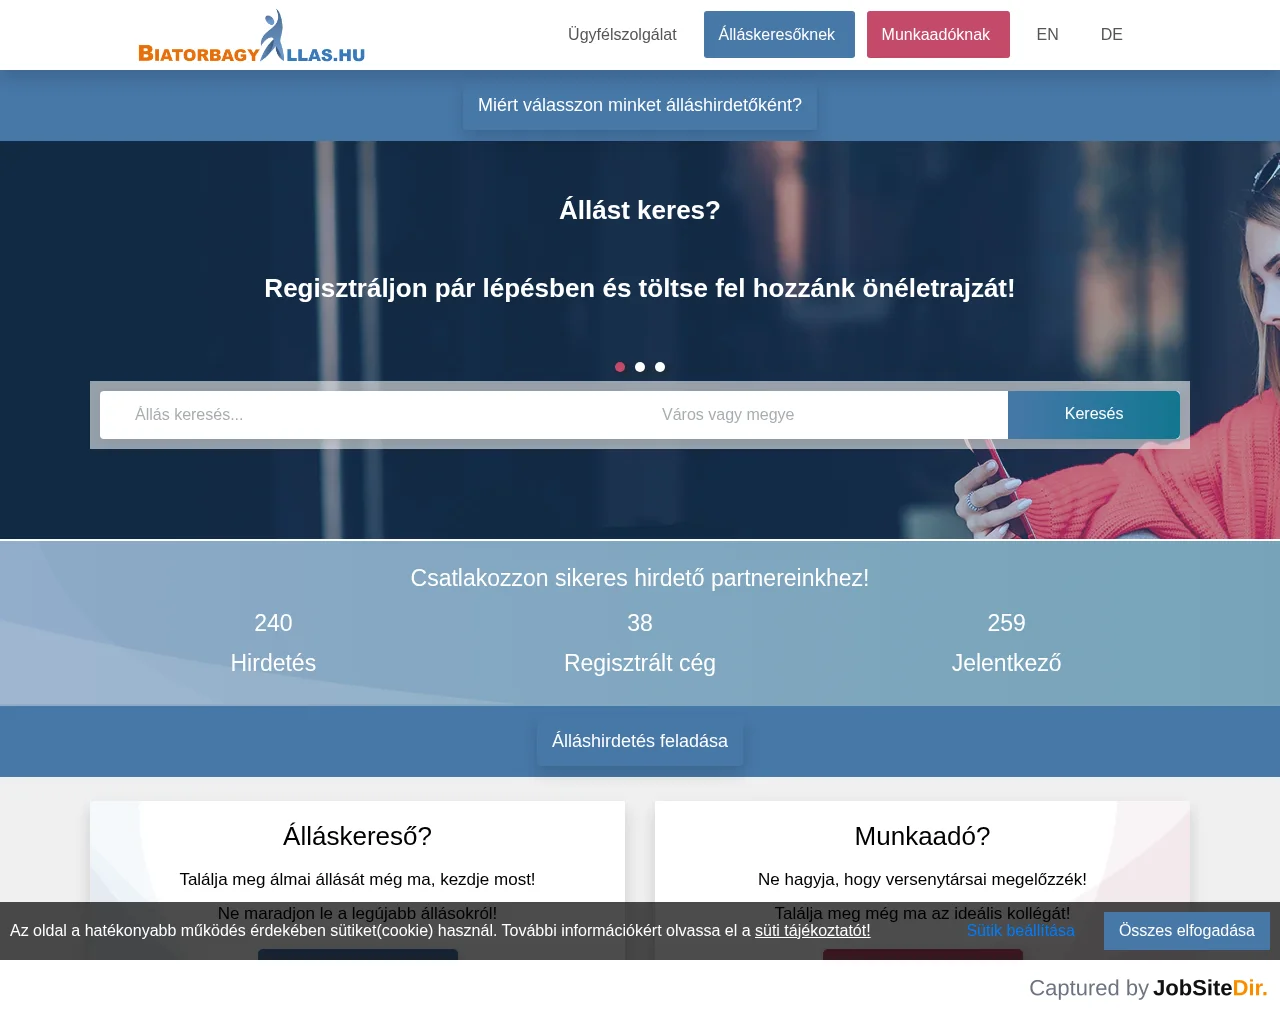
Task: Click 'Miért válasszon minket álláshirdetőként?' button
Action: tap(640, 105)
